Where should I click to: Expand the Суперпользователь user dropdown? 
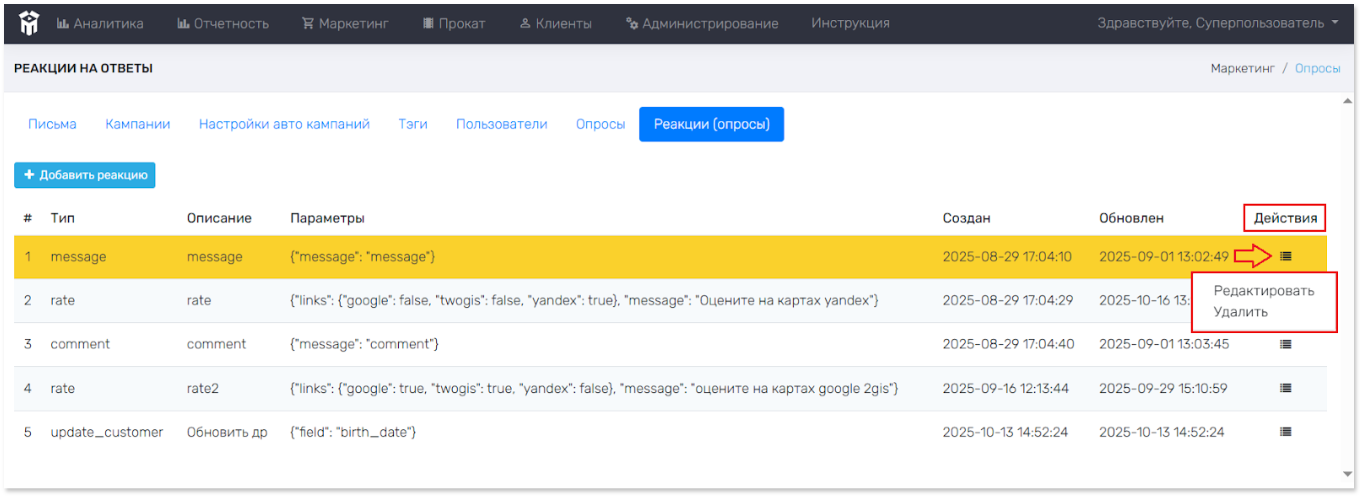[x=1217, y=23]
